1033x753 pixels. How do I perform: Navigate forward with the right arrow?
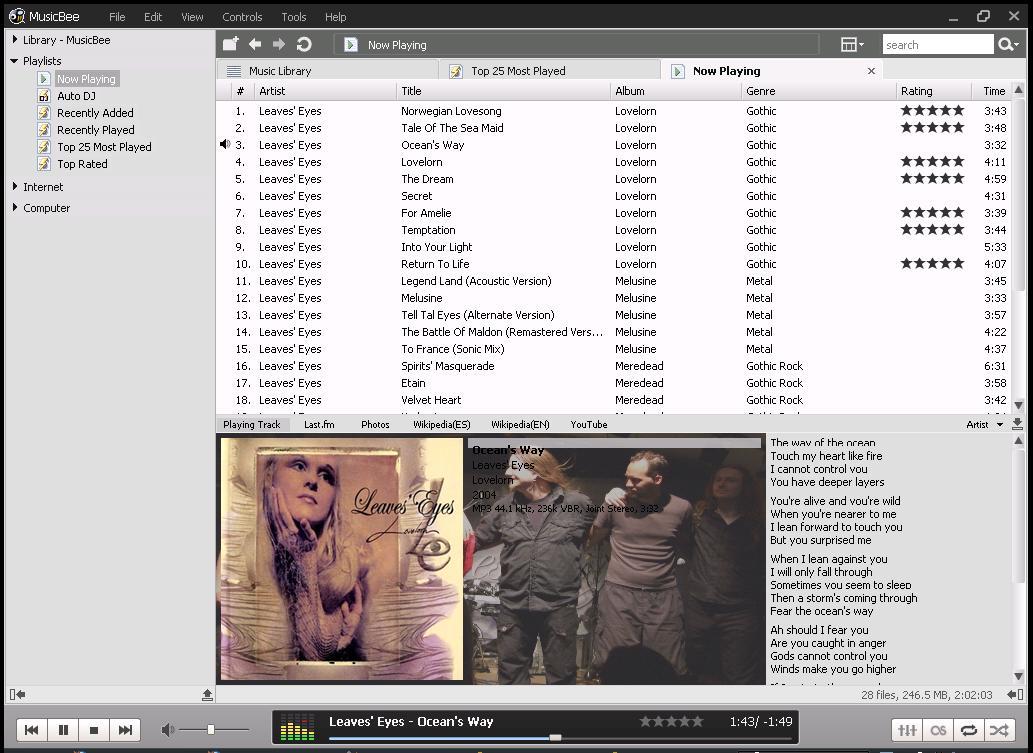pyautogui.click(x=279, y=44)
